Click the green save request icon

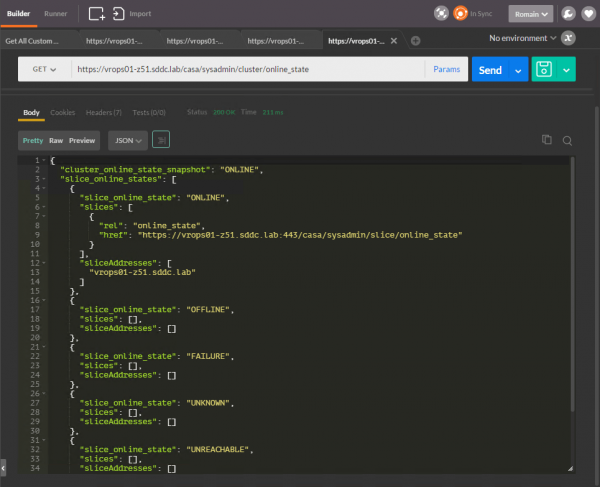pyautogui.click(x=544, y=69)
